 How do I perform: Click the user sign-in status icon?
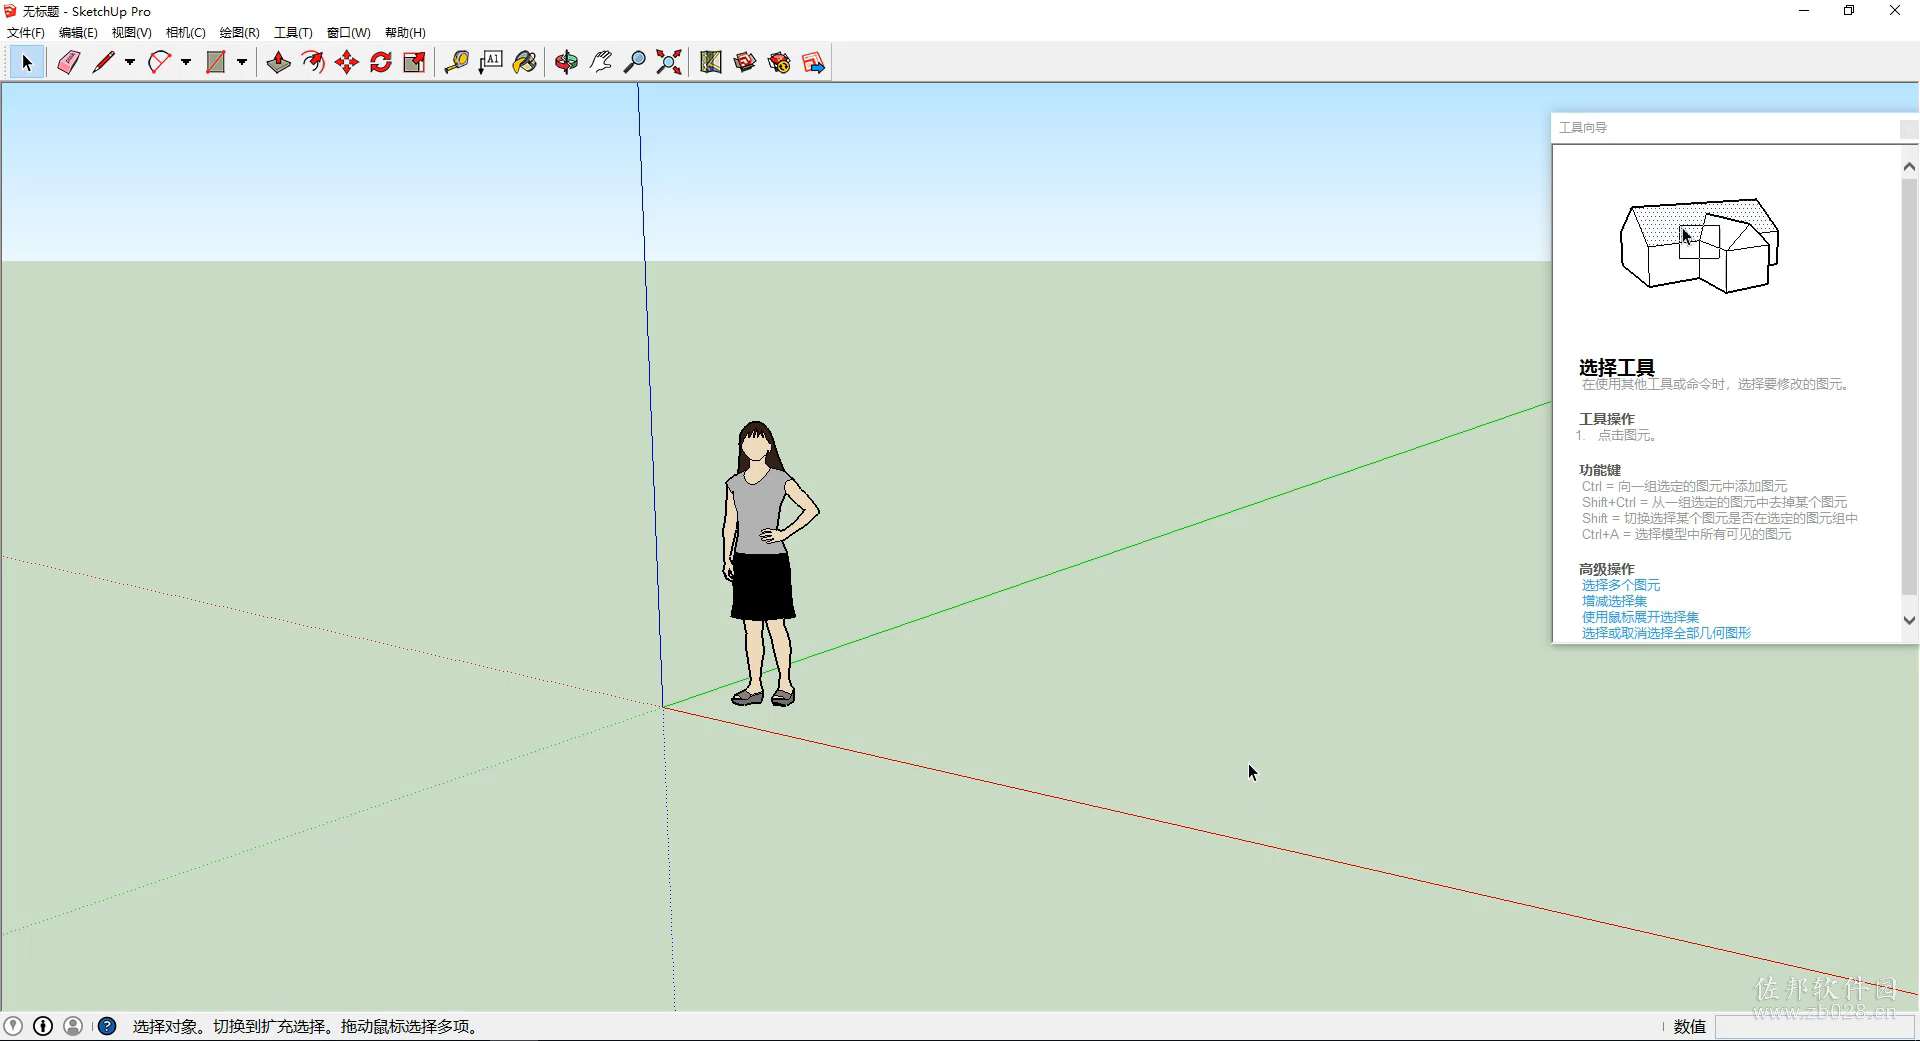point(73,1026)
